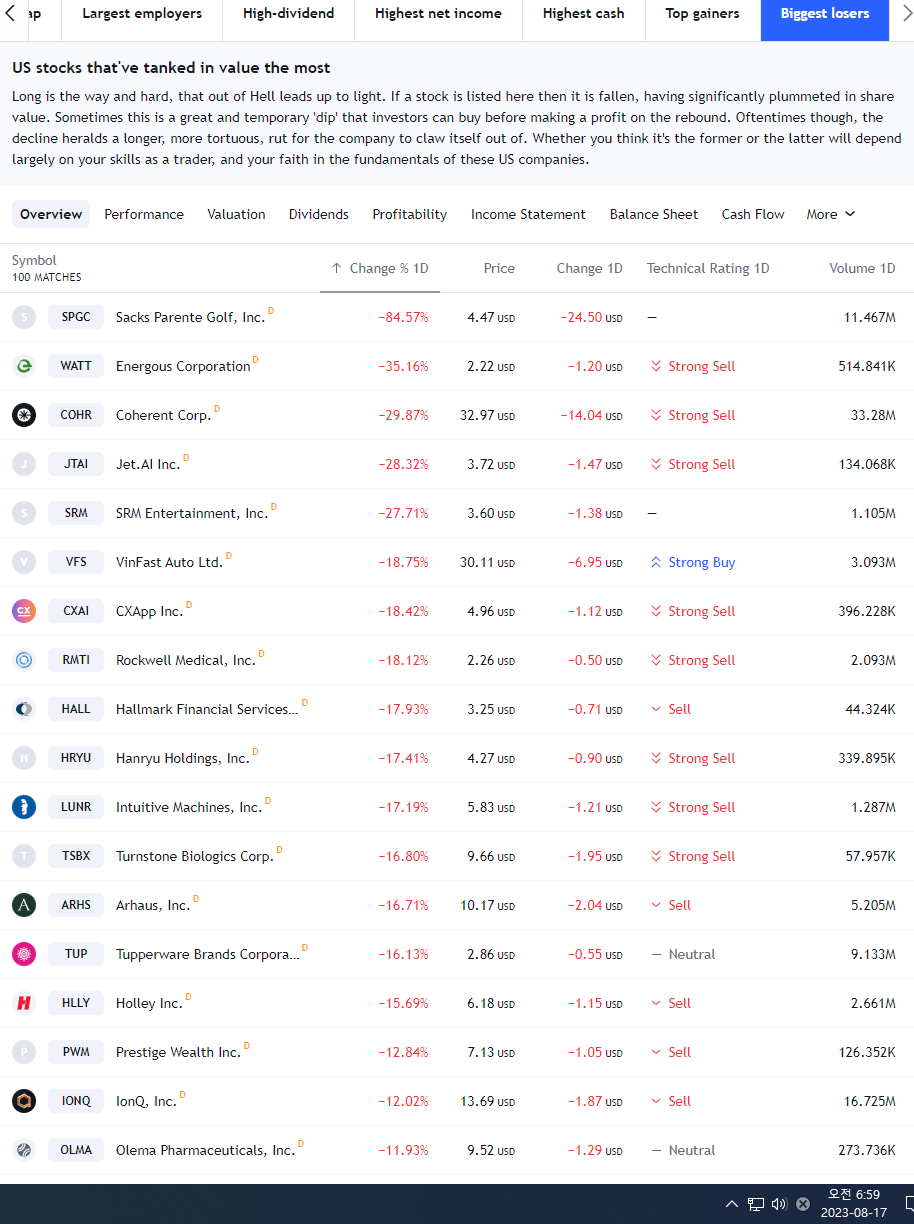Select the Dividends column set
Viewport: 914px width, 1224px height.
tap(319, 214)
